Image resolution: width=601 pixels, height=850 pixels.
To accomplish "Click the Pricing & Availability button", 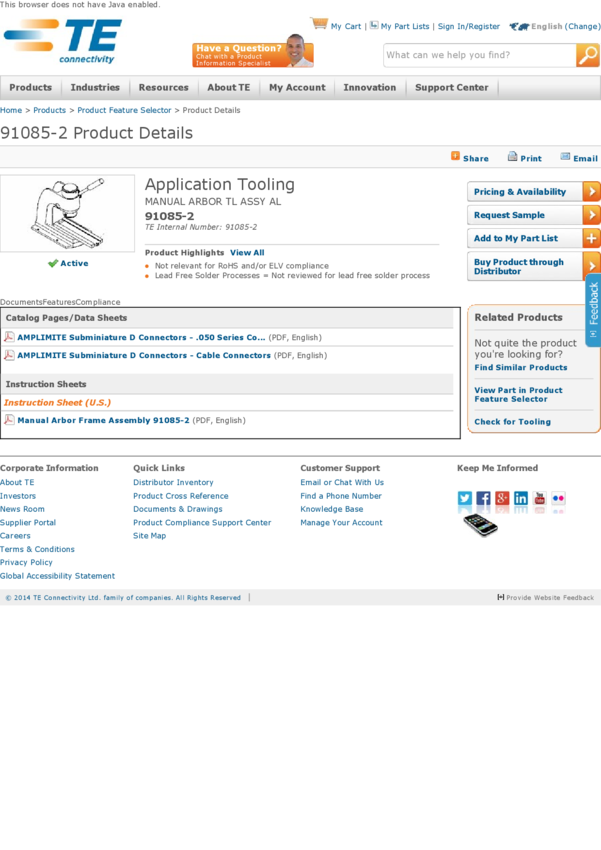I will tap(534, 191).
